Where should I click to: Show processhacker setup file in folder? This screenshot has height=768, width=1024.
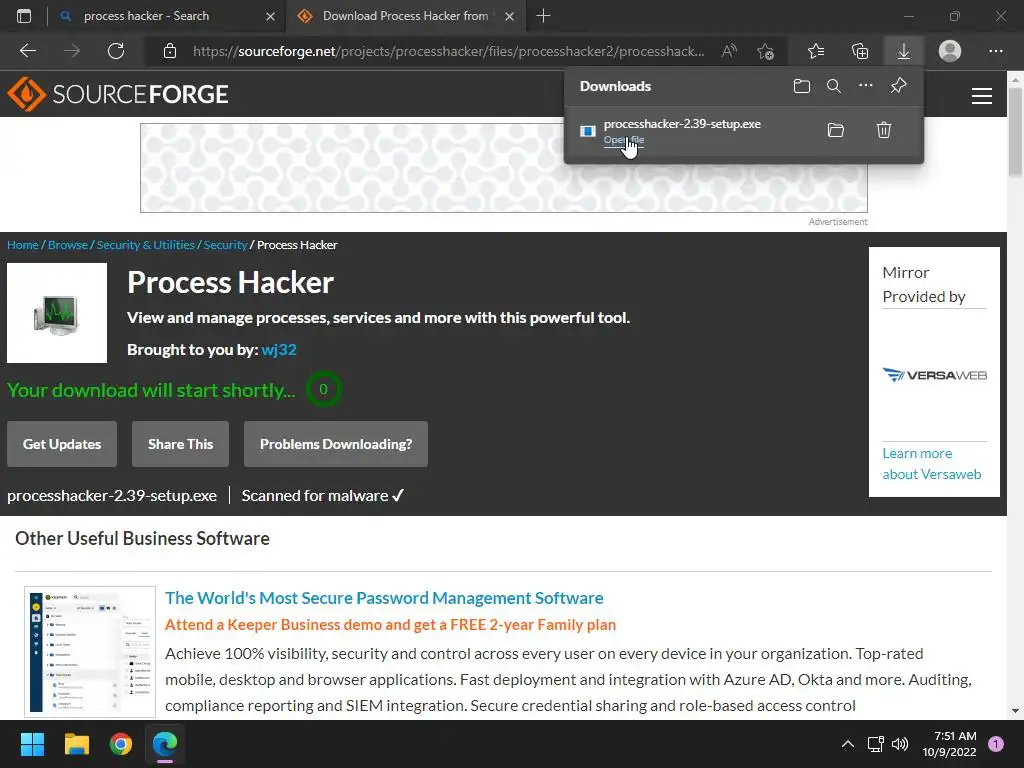pyautogui.click(x=836, y=130)
